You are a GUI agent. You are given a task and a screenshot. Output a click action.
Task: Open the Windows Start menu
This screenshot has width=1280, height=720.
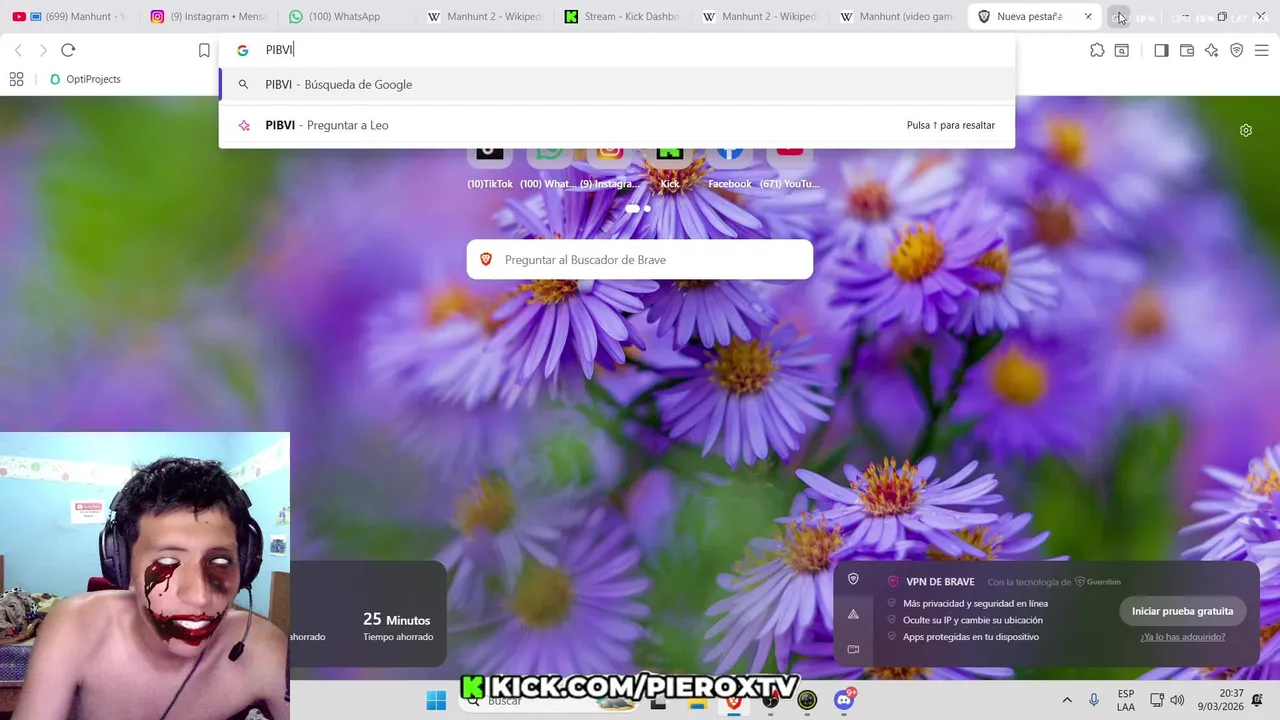(x=436, y=701)
